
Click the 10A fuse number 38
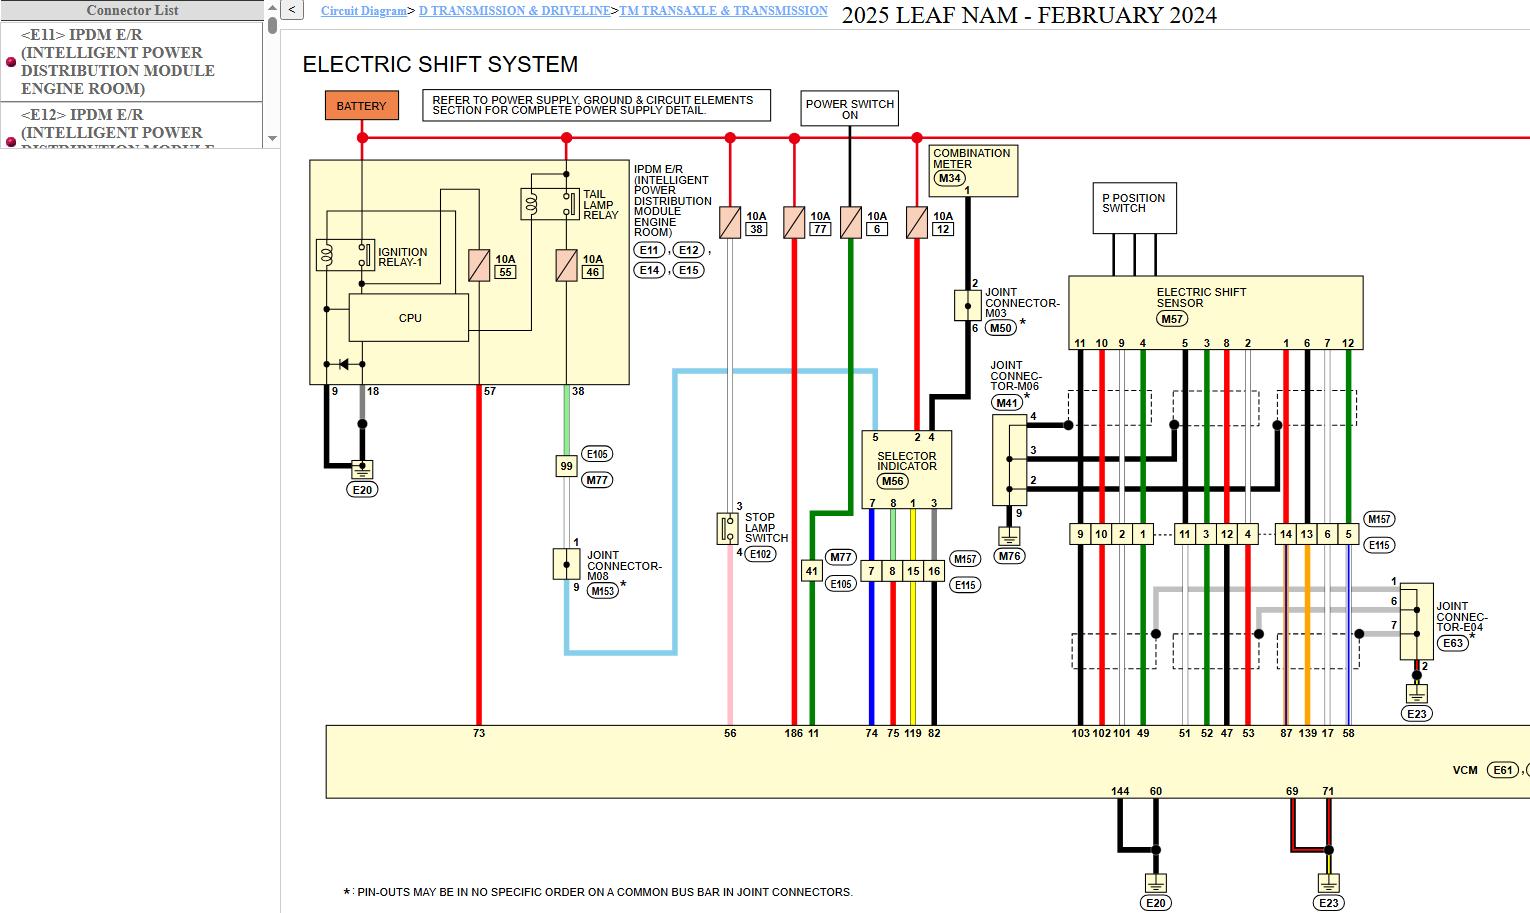[x=730, y=222]
